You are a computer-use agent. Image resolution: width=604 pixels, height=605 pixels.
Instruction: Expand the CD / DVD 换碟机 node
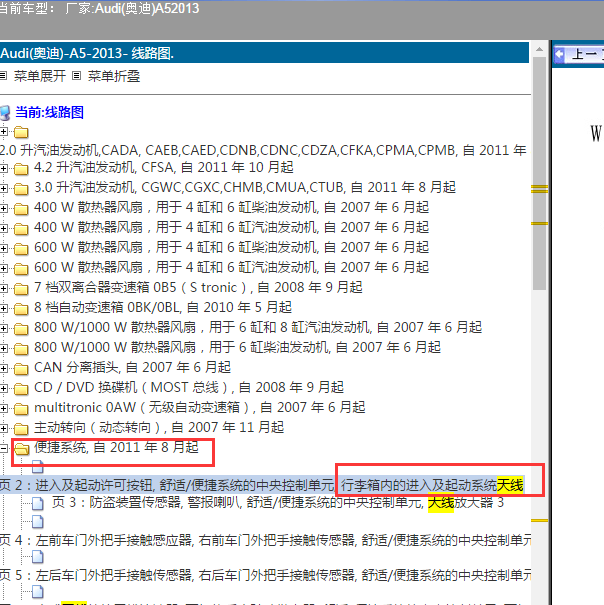(x=3, y=389)
